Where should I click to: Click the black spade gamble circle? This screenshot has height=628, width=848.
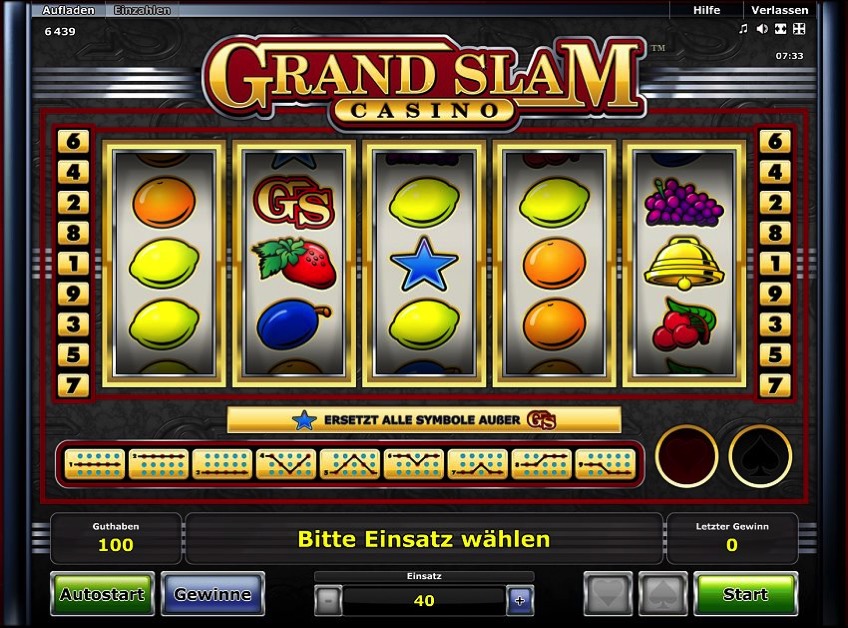click(760, 456)
